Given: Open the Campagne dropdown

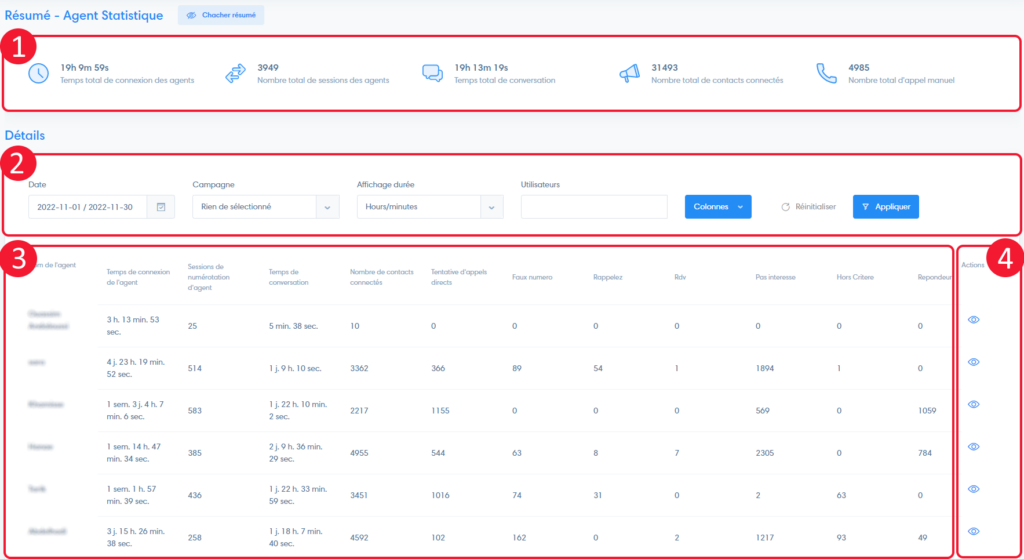Looking at the screenshot, I should 267,207.
